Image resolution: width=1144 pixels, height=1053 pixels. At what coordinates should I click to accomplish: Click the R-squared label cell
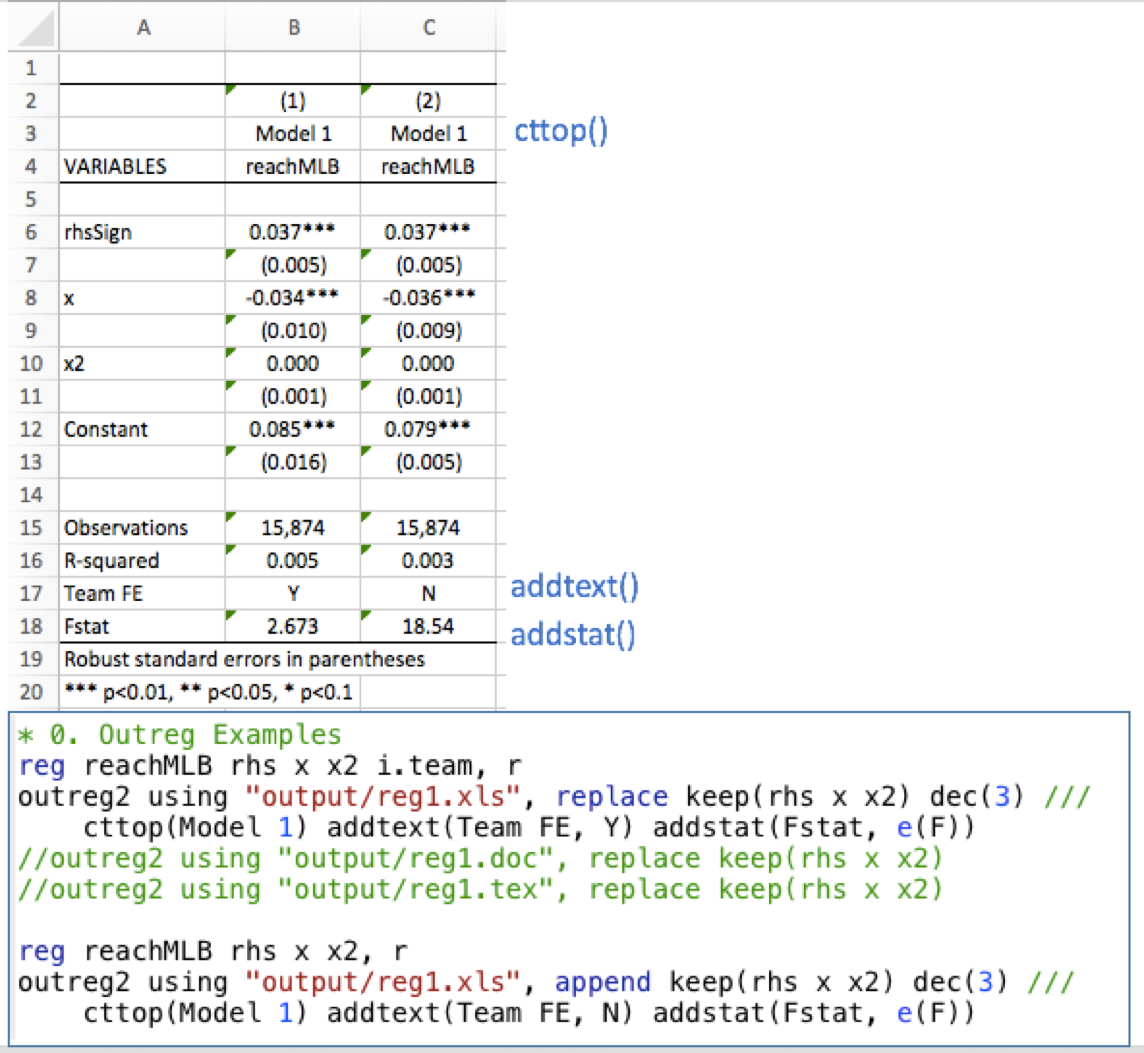click(x=142, y=560)
